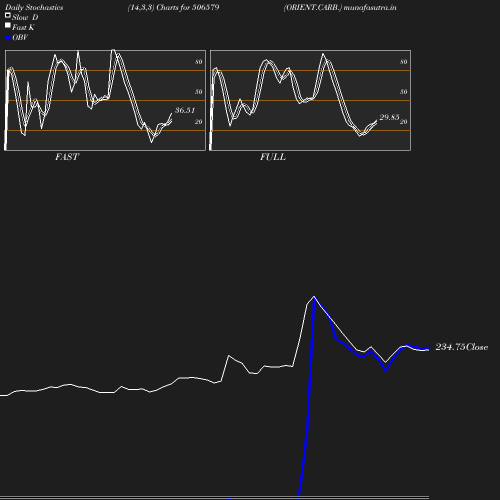
Task: Click the Fast K legend swatch
Action: [x=8, y=25]
